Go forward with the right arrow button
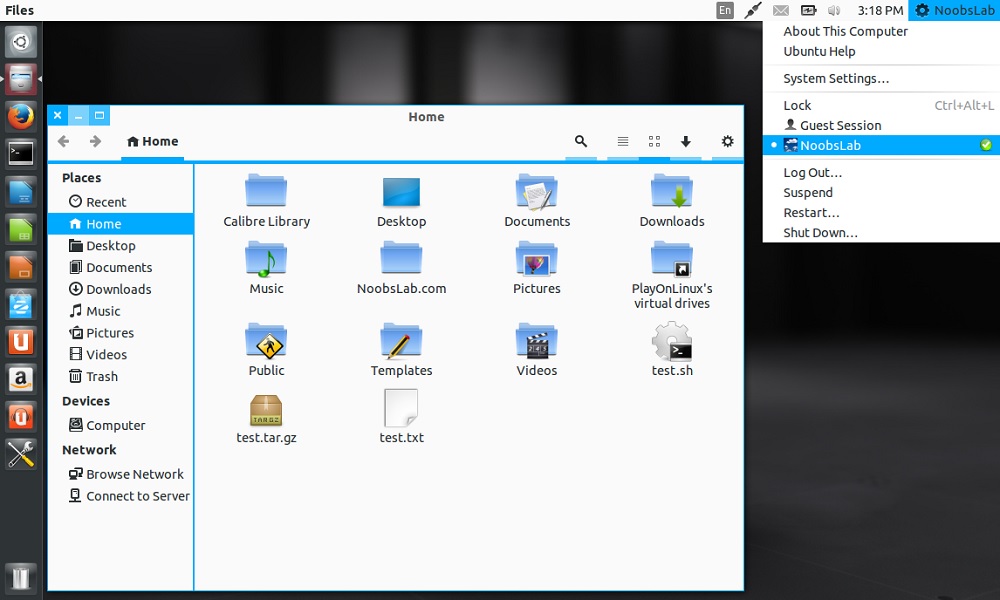The height and width of the screenshot is (600, 1000). (95, 142)
